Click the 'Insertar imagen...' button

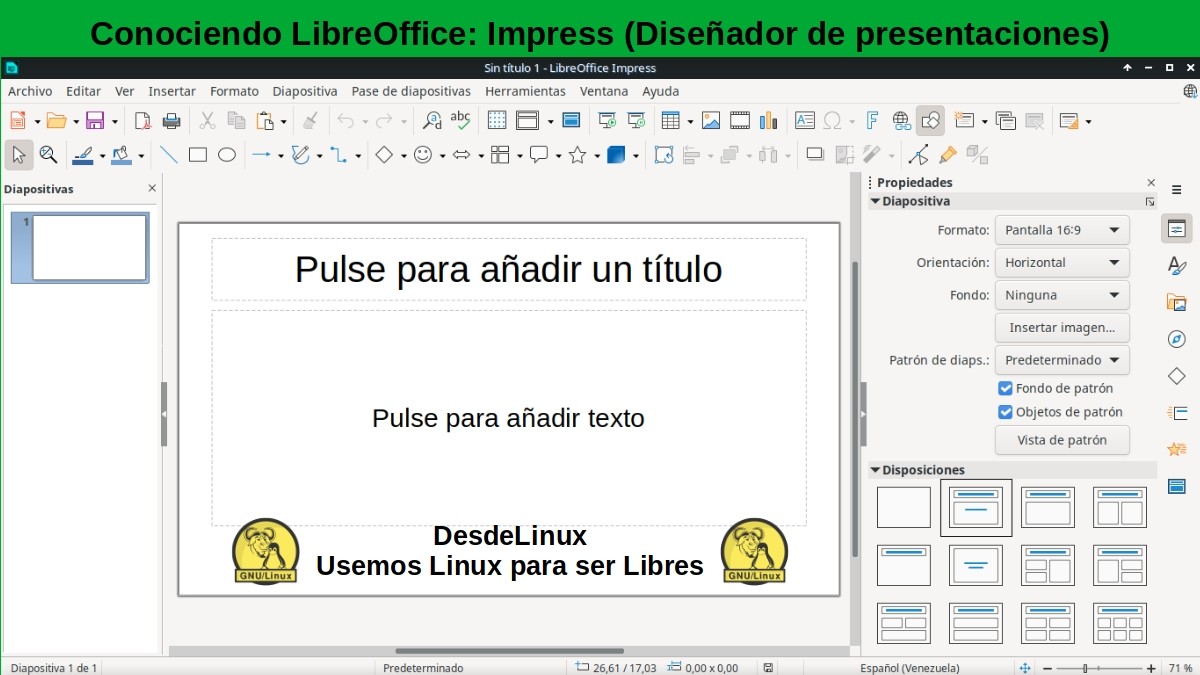[x=1062, y=327]
